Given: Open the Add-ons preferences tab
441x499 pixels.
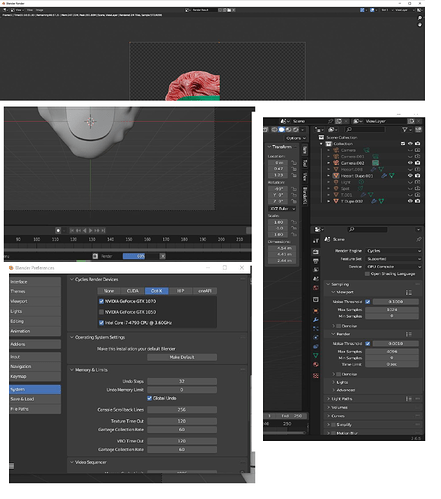Looking at the screenshot, I should point(35,344).
